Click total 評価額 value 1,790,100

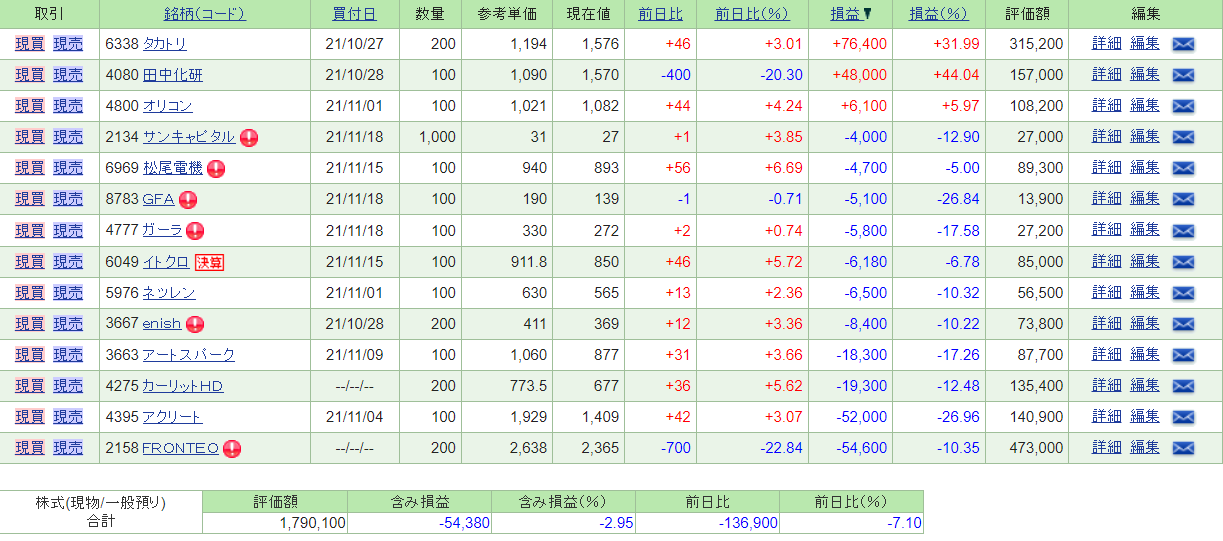tap(313, 523)
